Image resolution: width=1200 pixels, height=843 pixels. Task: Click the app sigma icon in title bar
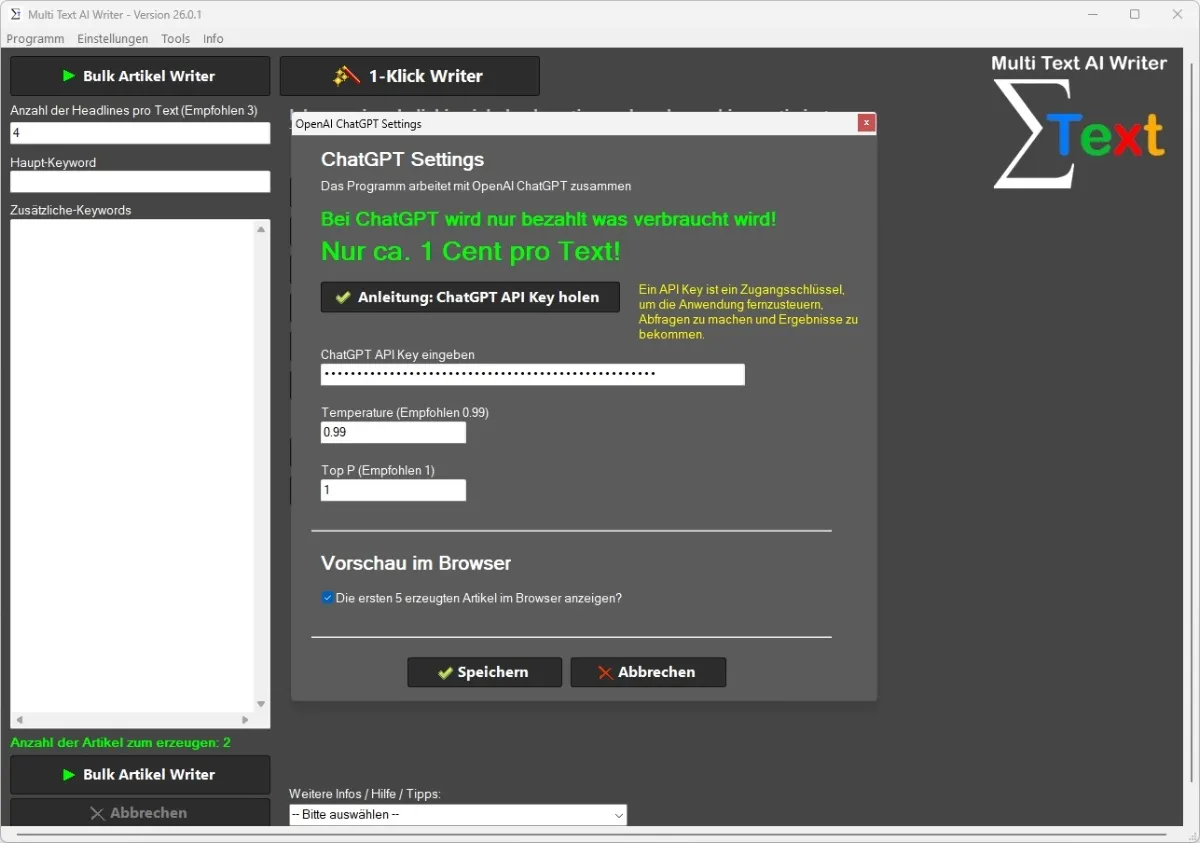[16, 14]
